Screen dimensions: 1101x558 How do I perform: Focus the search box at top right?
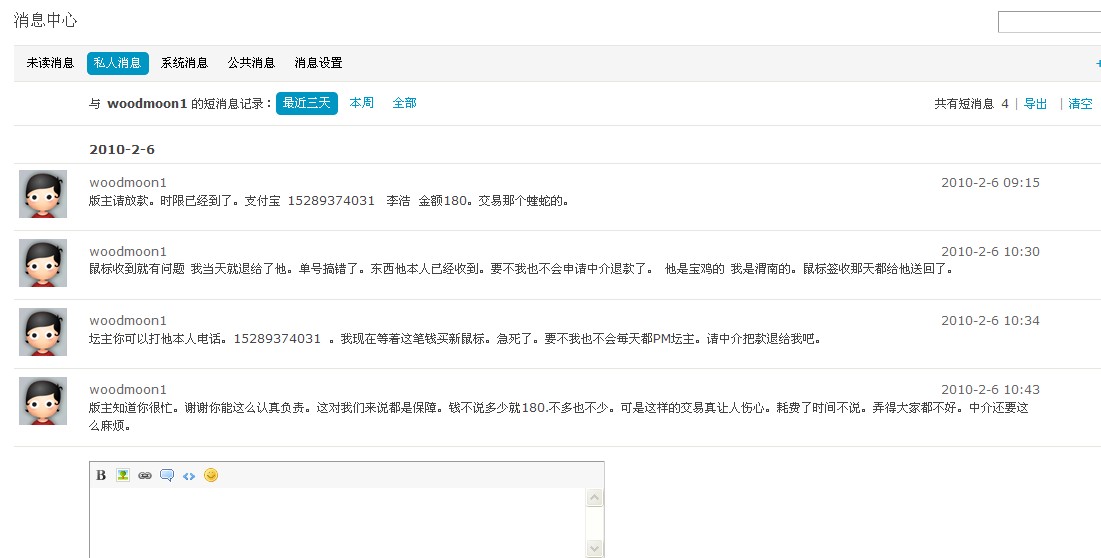pos(1048,22)
